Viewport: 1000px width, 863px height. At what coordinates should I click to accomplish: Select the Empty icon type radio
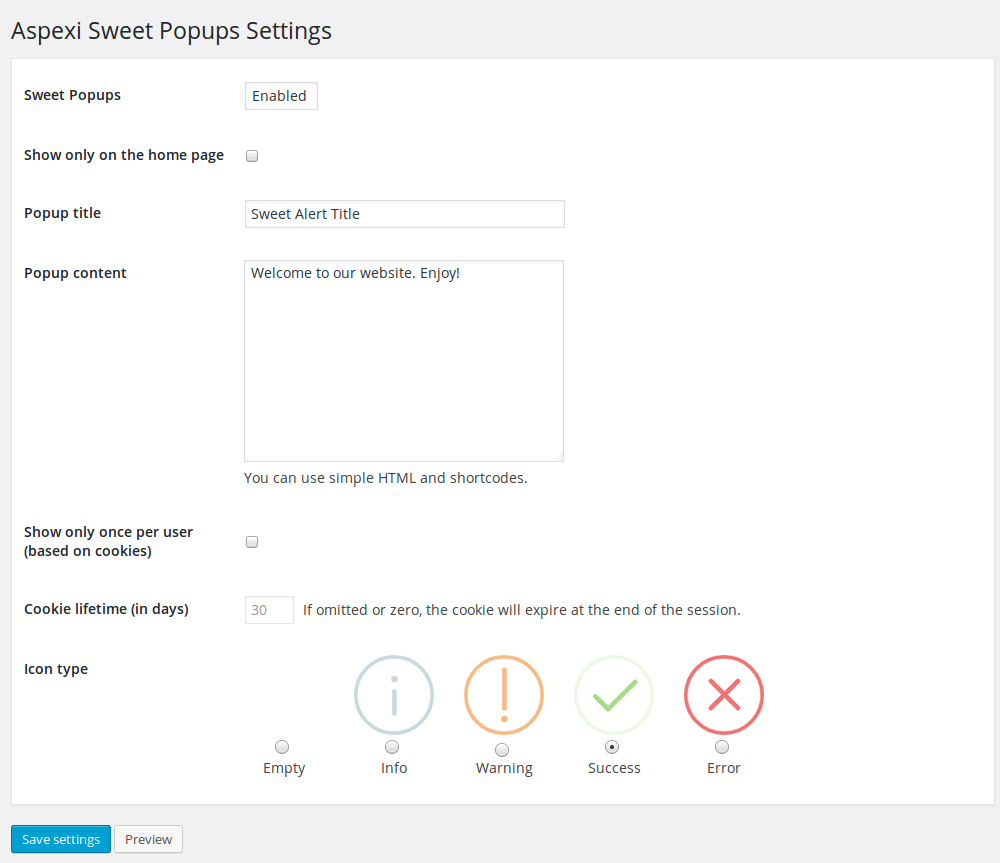(x=282, y=747)
